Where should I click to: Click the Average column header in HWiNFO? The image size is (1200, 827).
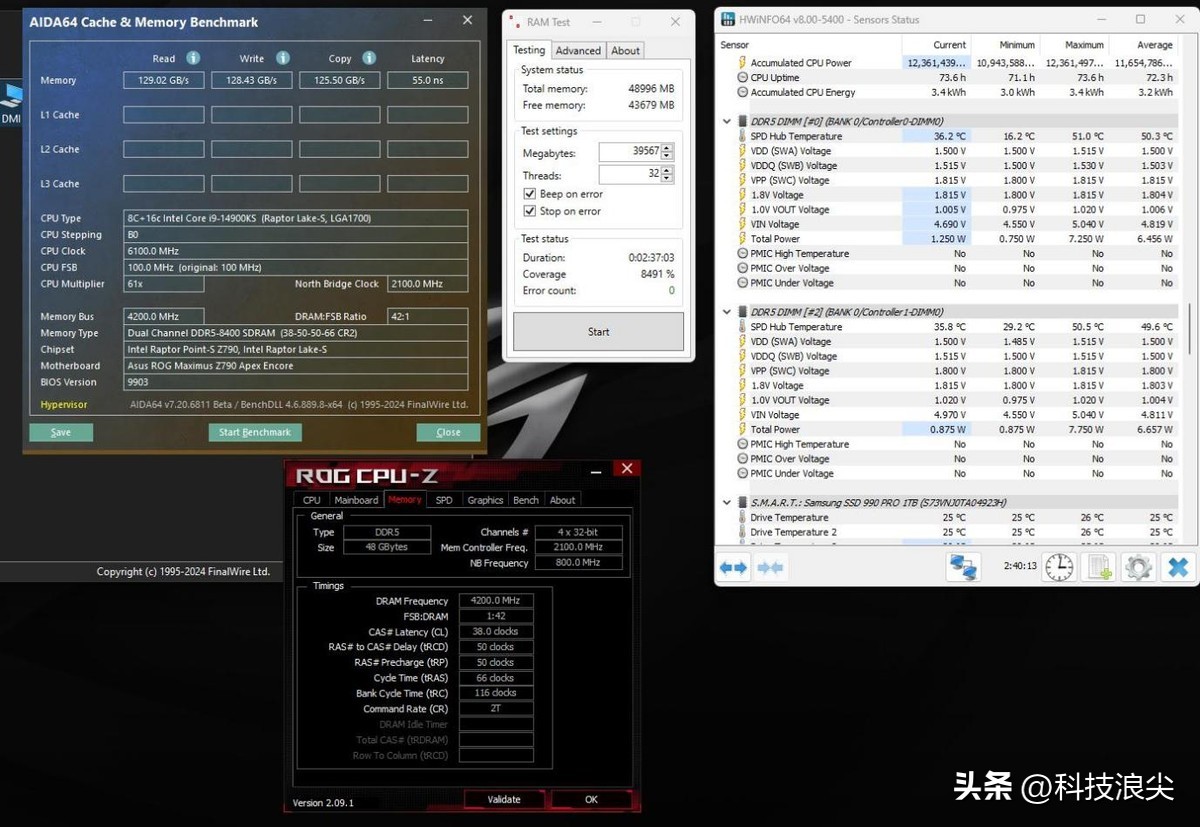(1143, 45)
